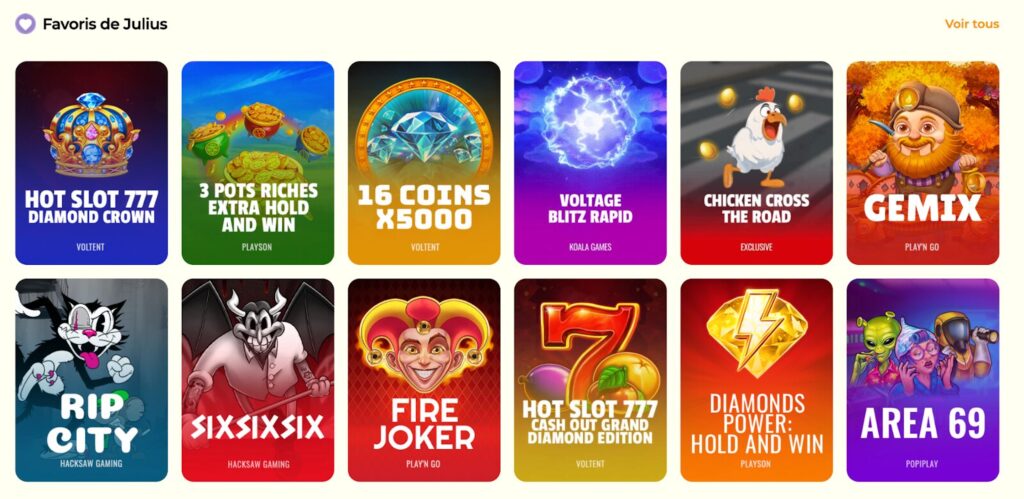Select the SixSixSix game tile
The width and height of the screenshot is (1024, 499).
point(258,380)
